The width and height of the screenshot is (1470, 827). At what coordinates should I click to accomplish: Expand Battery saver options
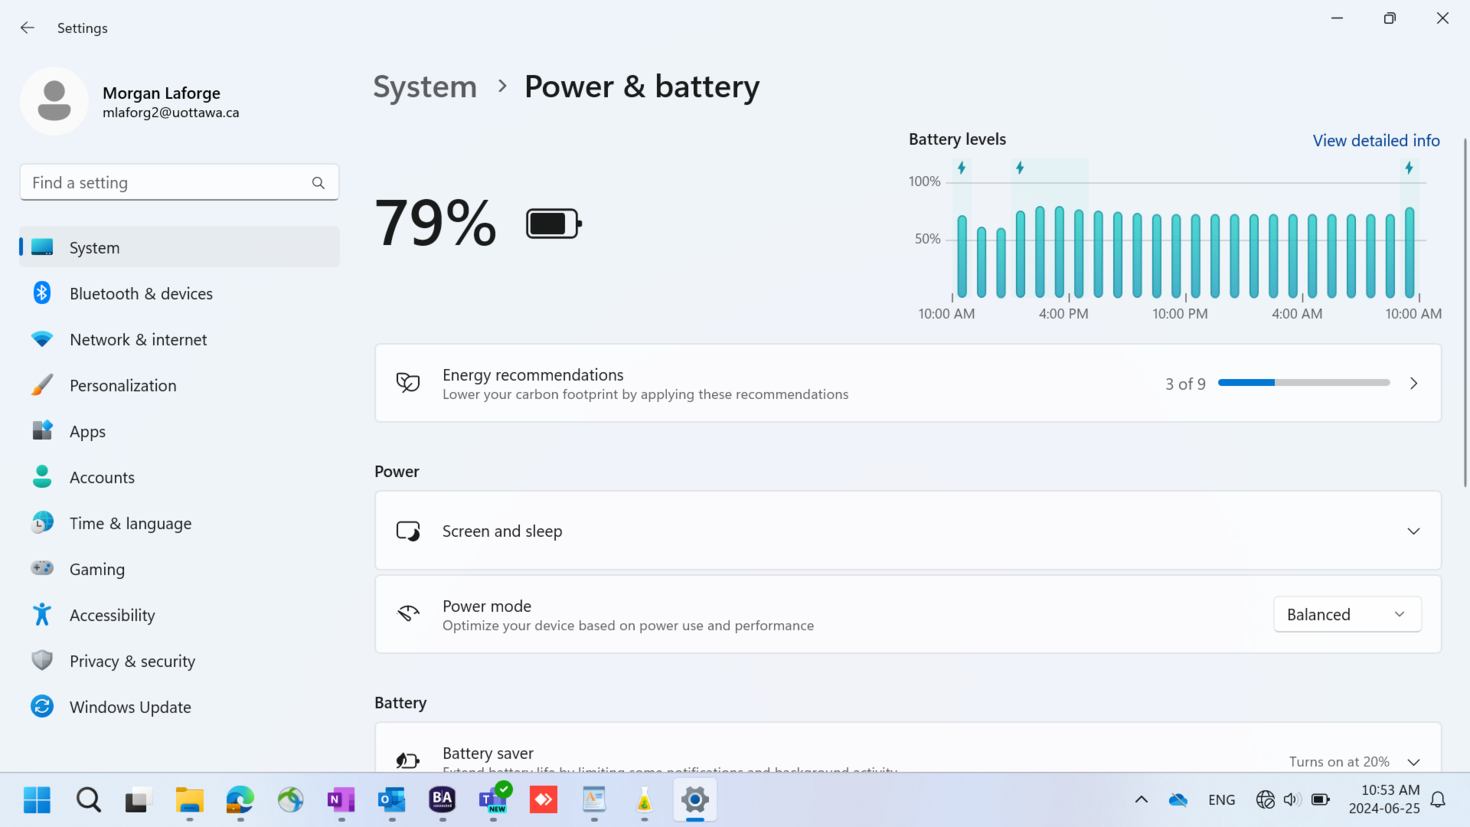tap(1412, 762)
